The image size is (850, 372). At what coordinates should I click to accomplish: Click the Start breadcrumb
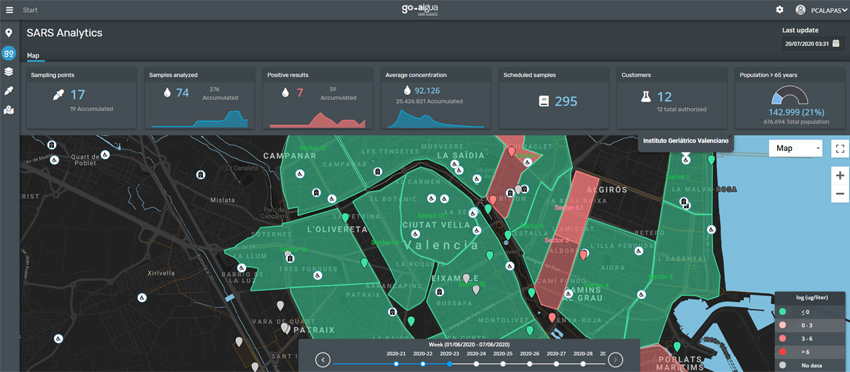30,10
